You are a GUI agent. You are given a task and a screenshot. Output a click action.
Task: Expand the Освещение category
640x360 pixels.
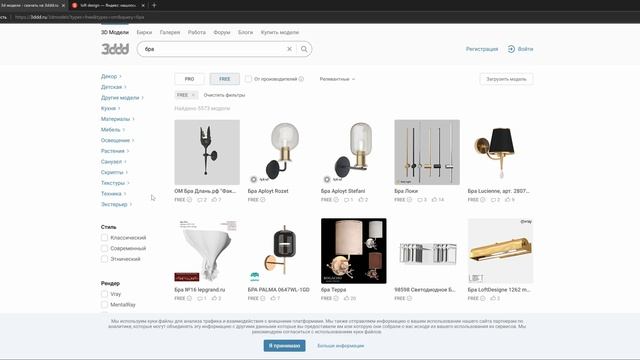(118, 140)
